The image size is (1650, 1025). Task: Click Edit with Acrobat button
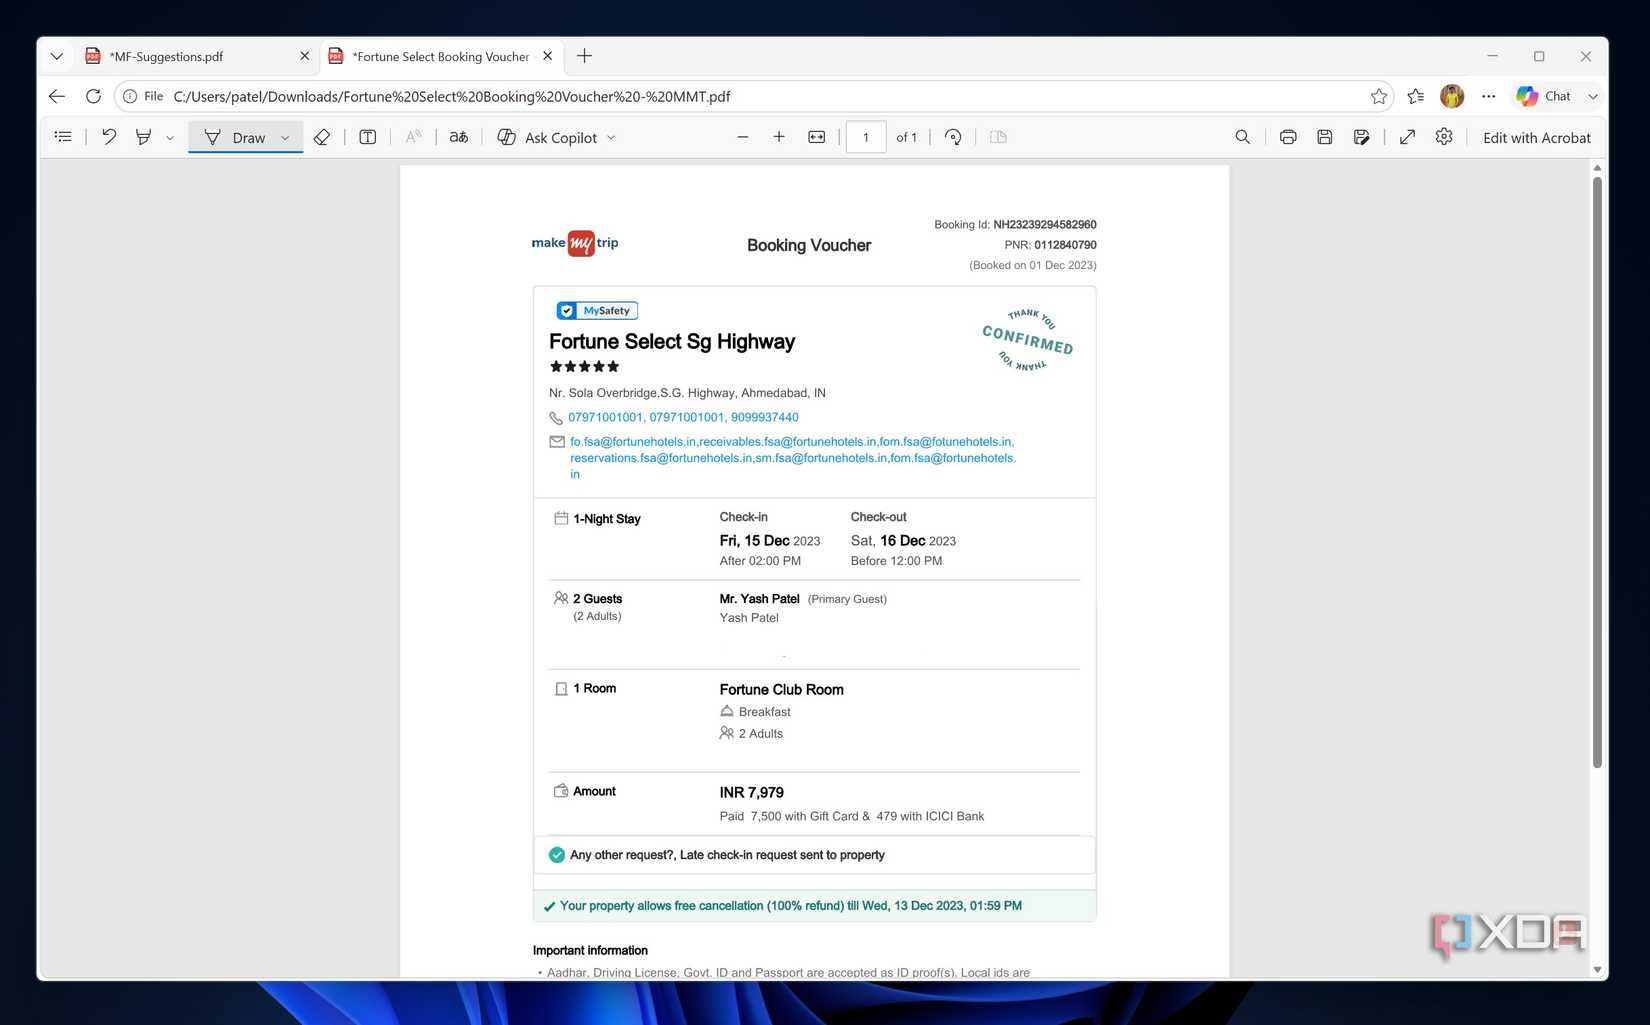click(1536, 138)
